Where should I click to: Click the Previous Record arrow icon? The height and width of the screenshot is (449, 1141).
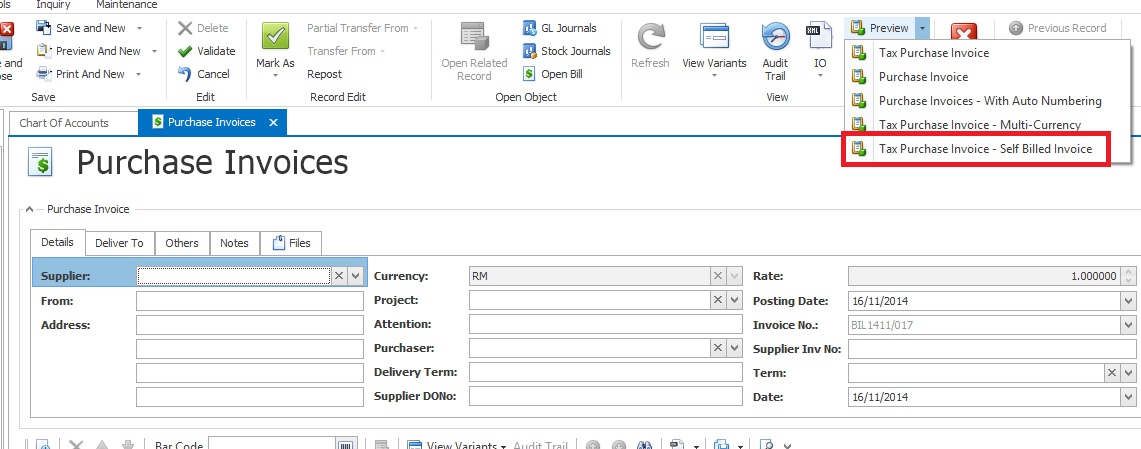click(x=1016, y=28)
